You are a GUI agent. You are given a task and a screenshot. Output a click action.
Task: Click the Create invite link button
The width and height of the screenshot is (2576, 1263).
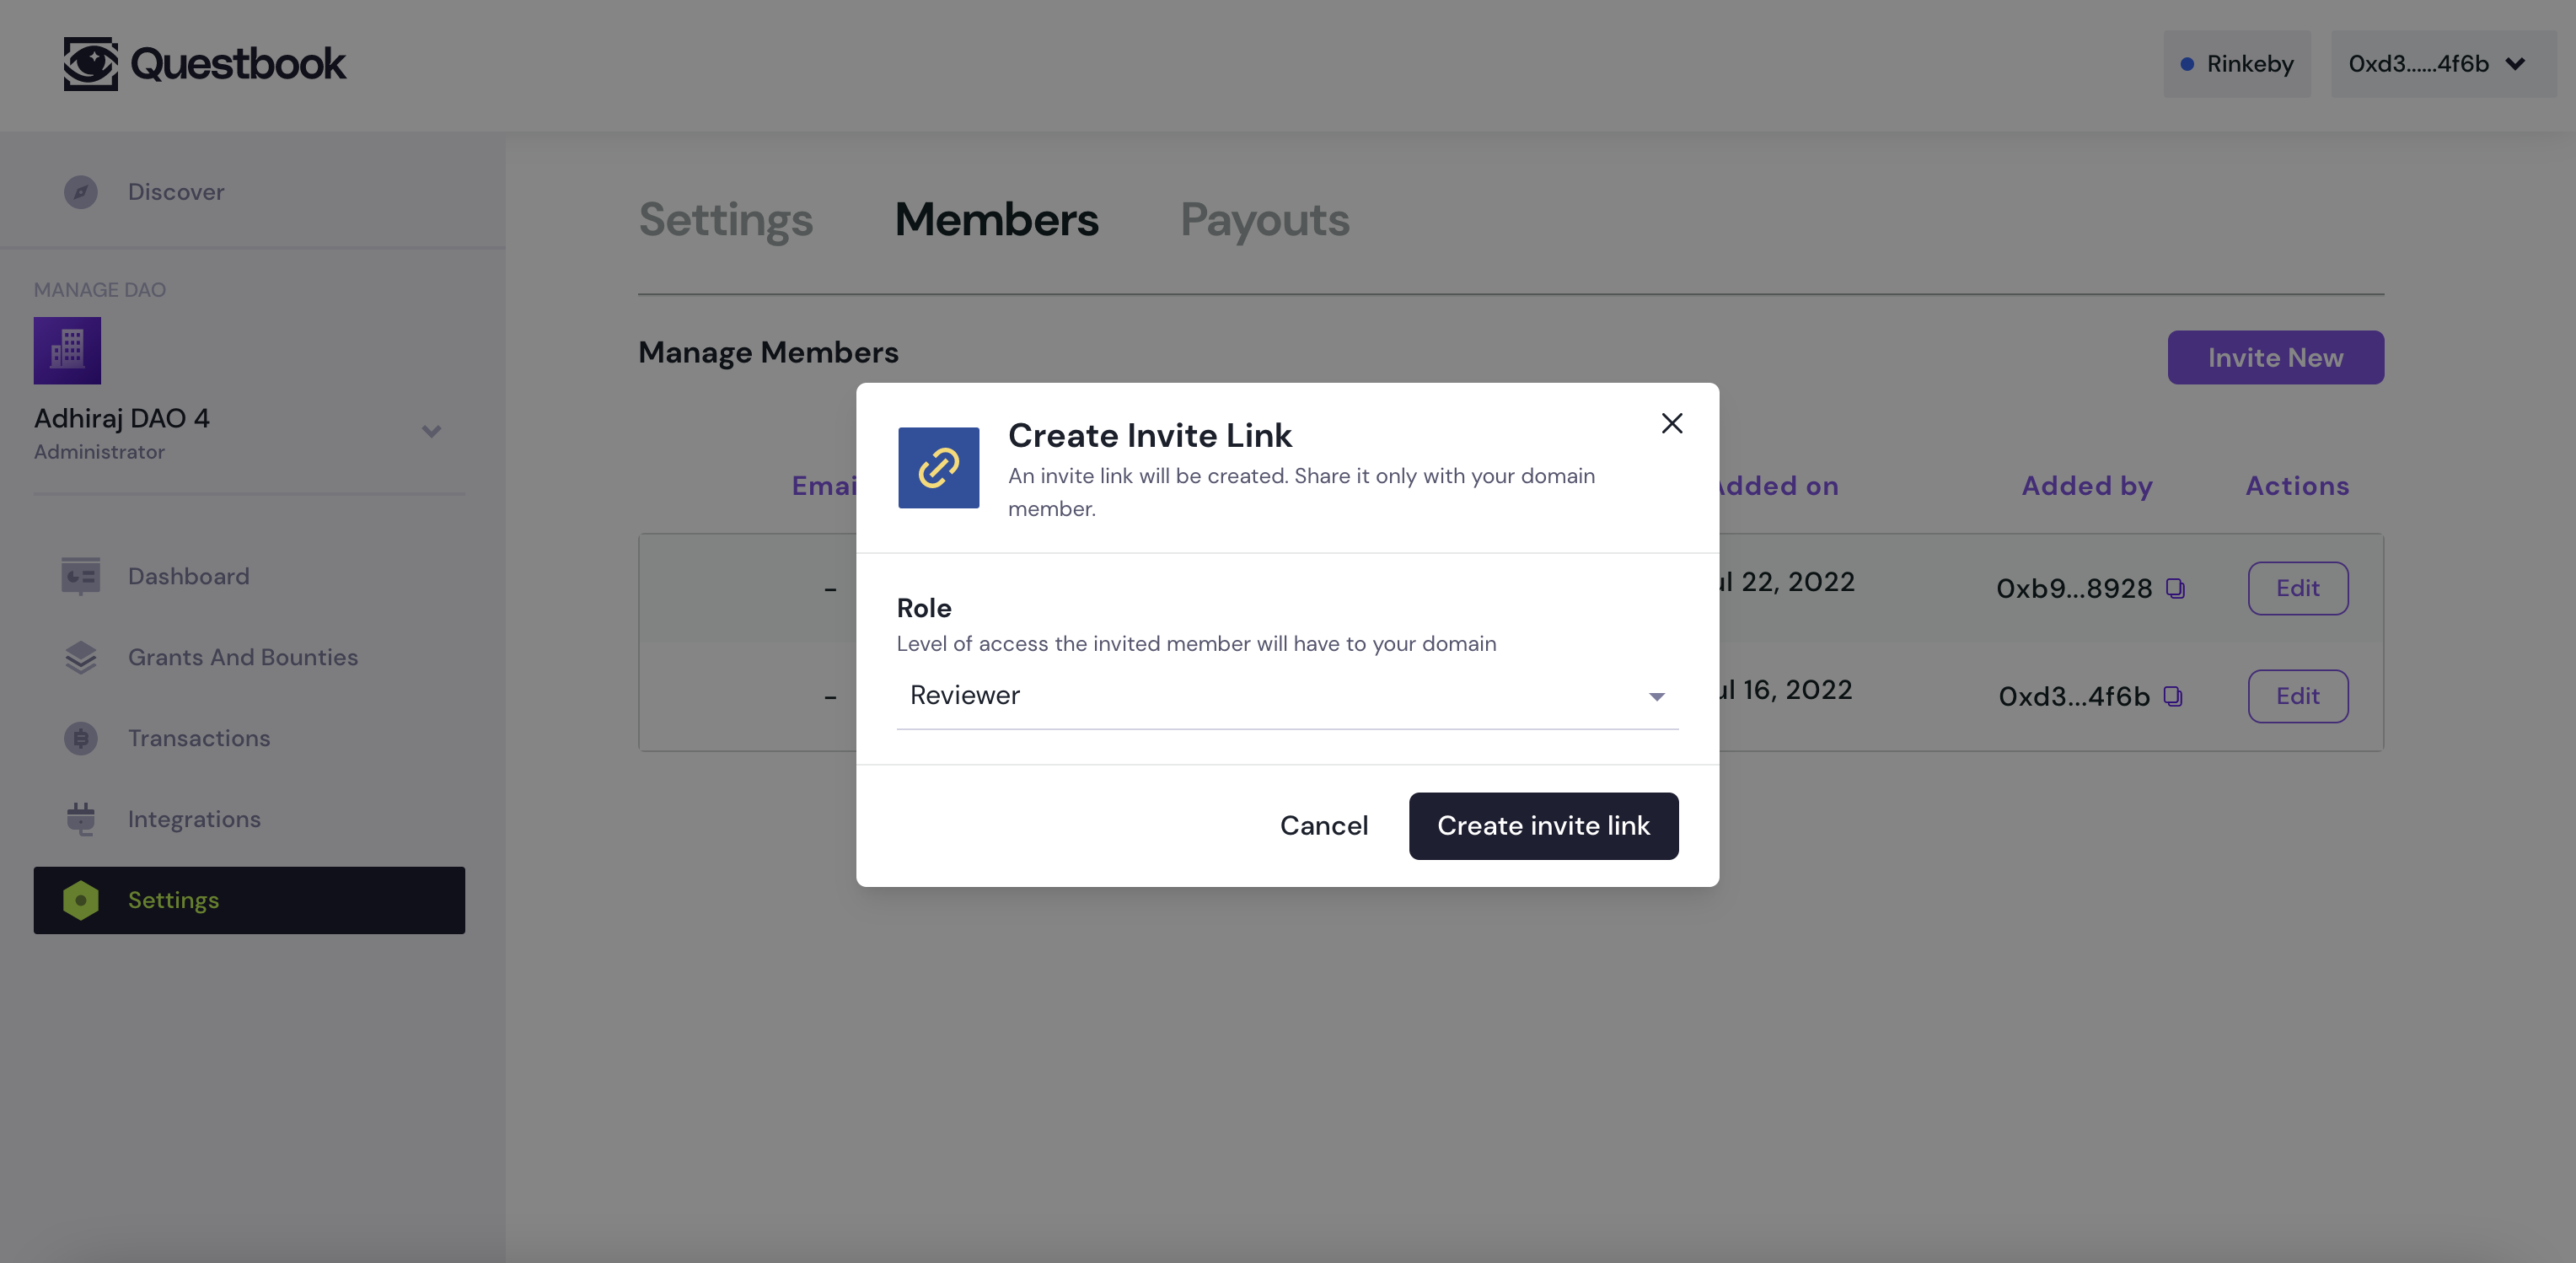click(1541, 825)
